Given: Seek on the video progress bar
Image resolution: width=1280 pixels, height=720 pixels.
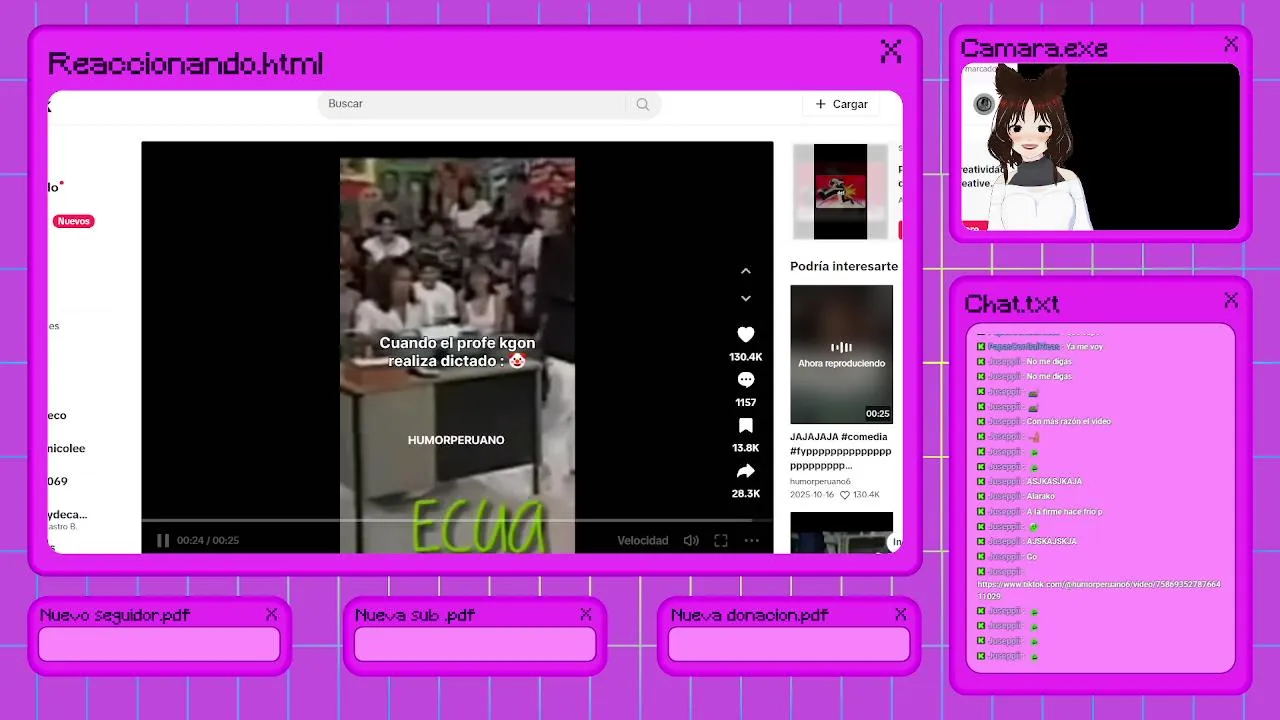Looking at the screenshot, I should (x=457, y=521).
